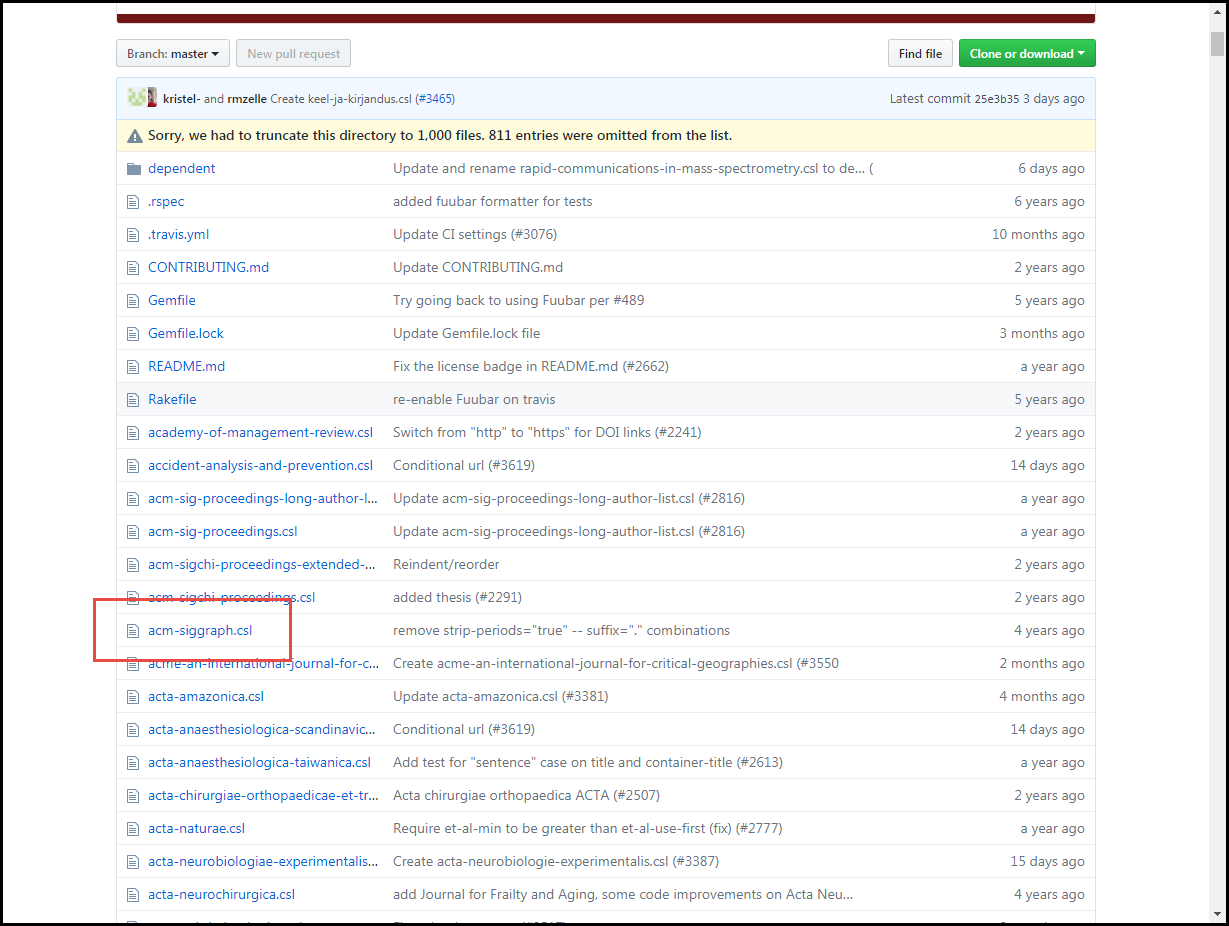Open academy-of-management-review.csl
The height and width of the screenshot is (926, 1229).
pyautogui.click(x=261, y=432)
